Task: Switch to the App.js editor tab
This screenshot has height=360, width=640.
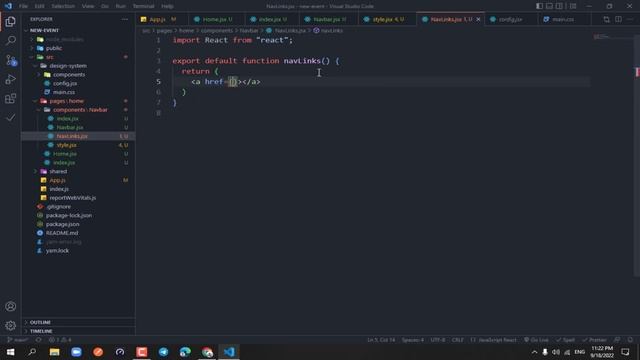Action: point(162,19)
